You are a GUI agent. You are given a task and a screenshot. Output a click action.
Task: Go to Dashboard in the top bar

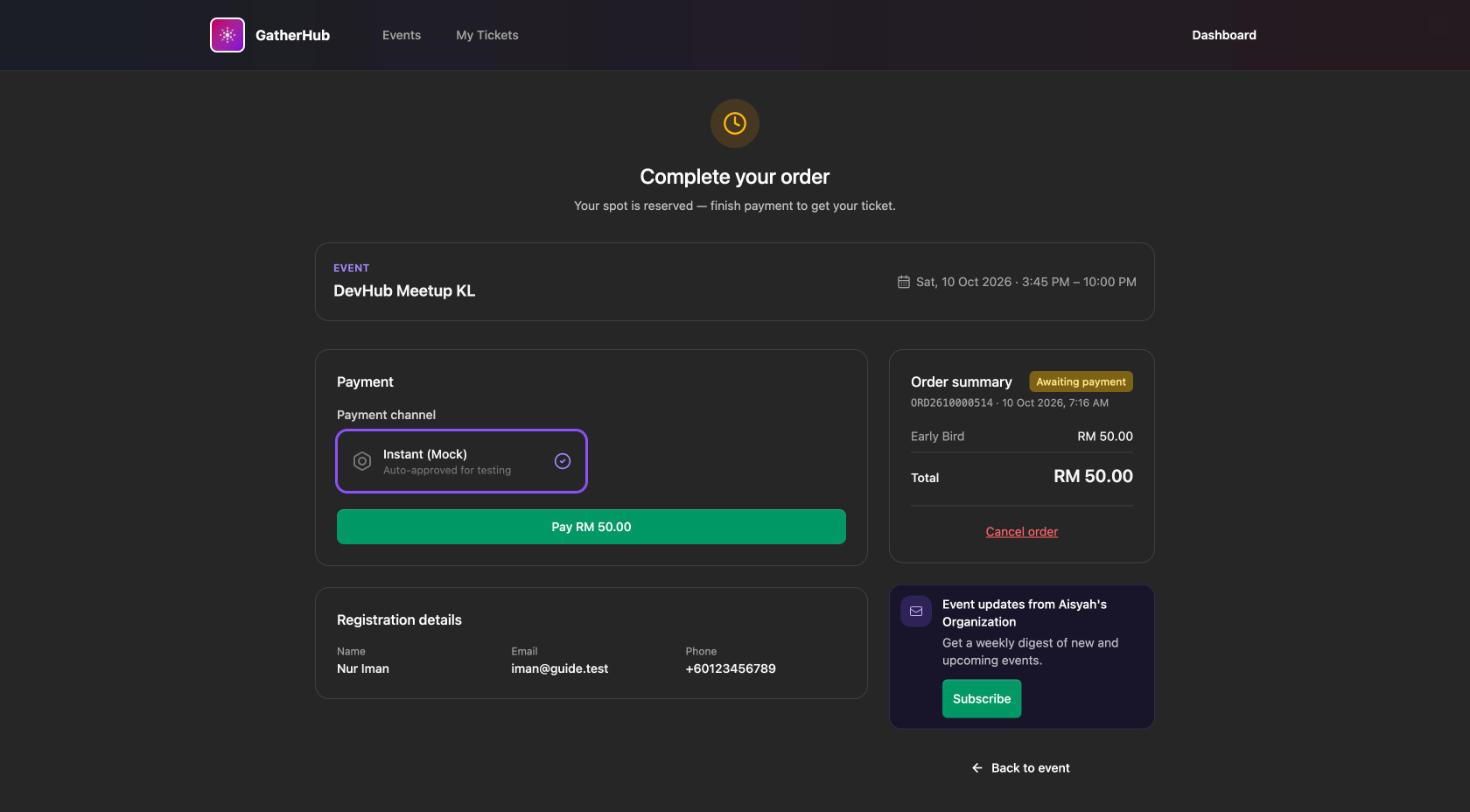click(1224, 35)
